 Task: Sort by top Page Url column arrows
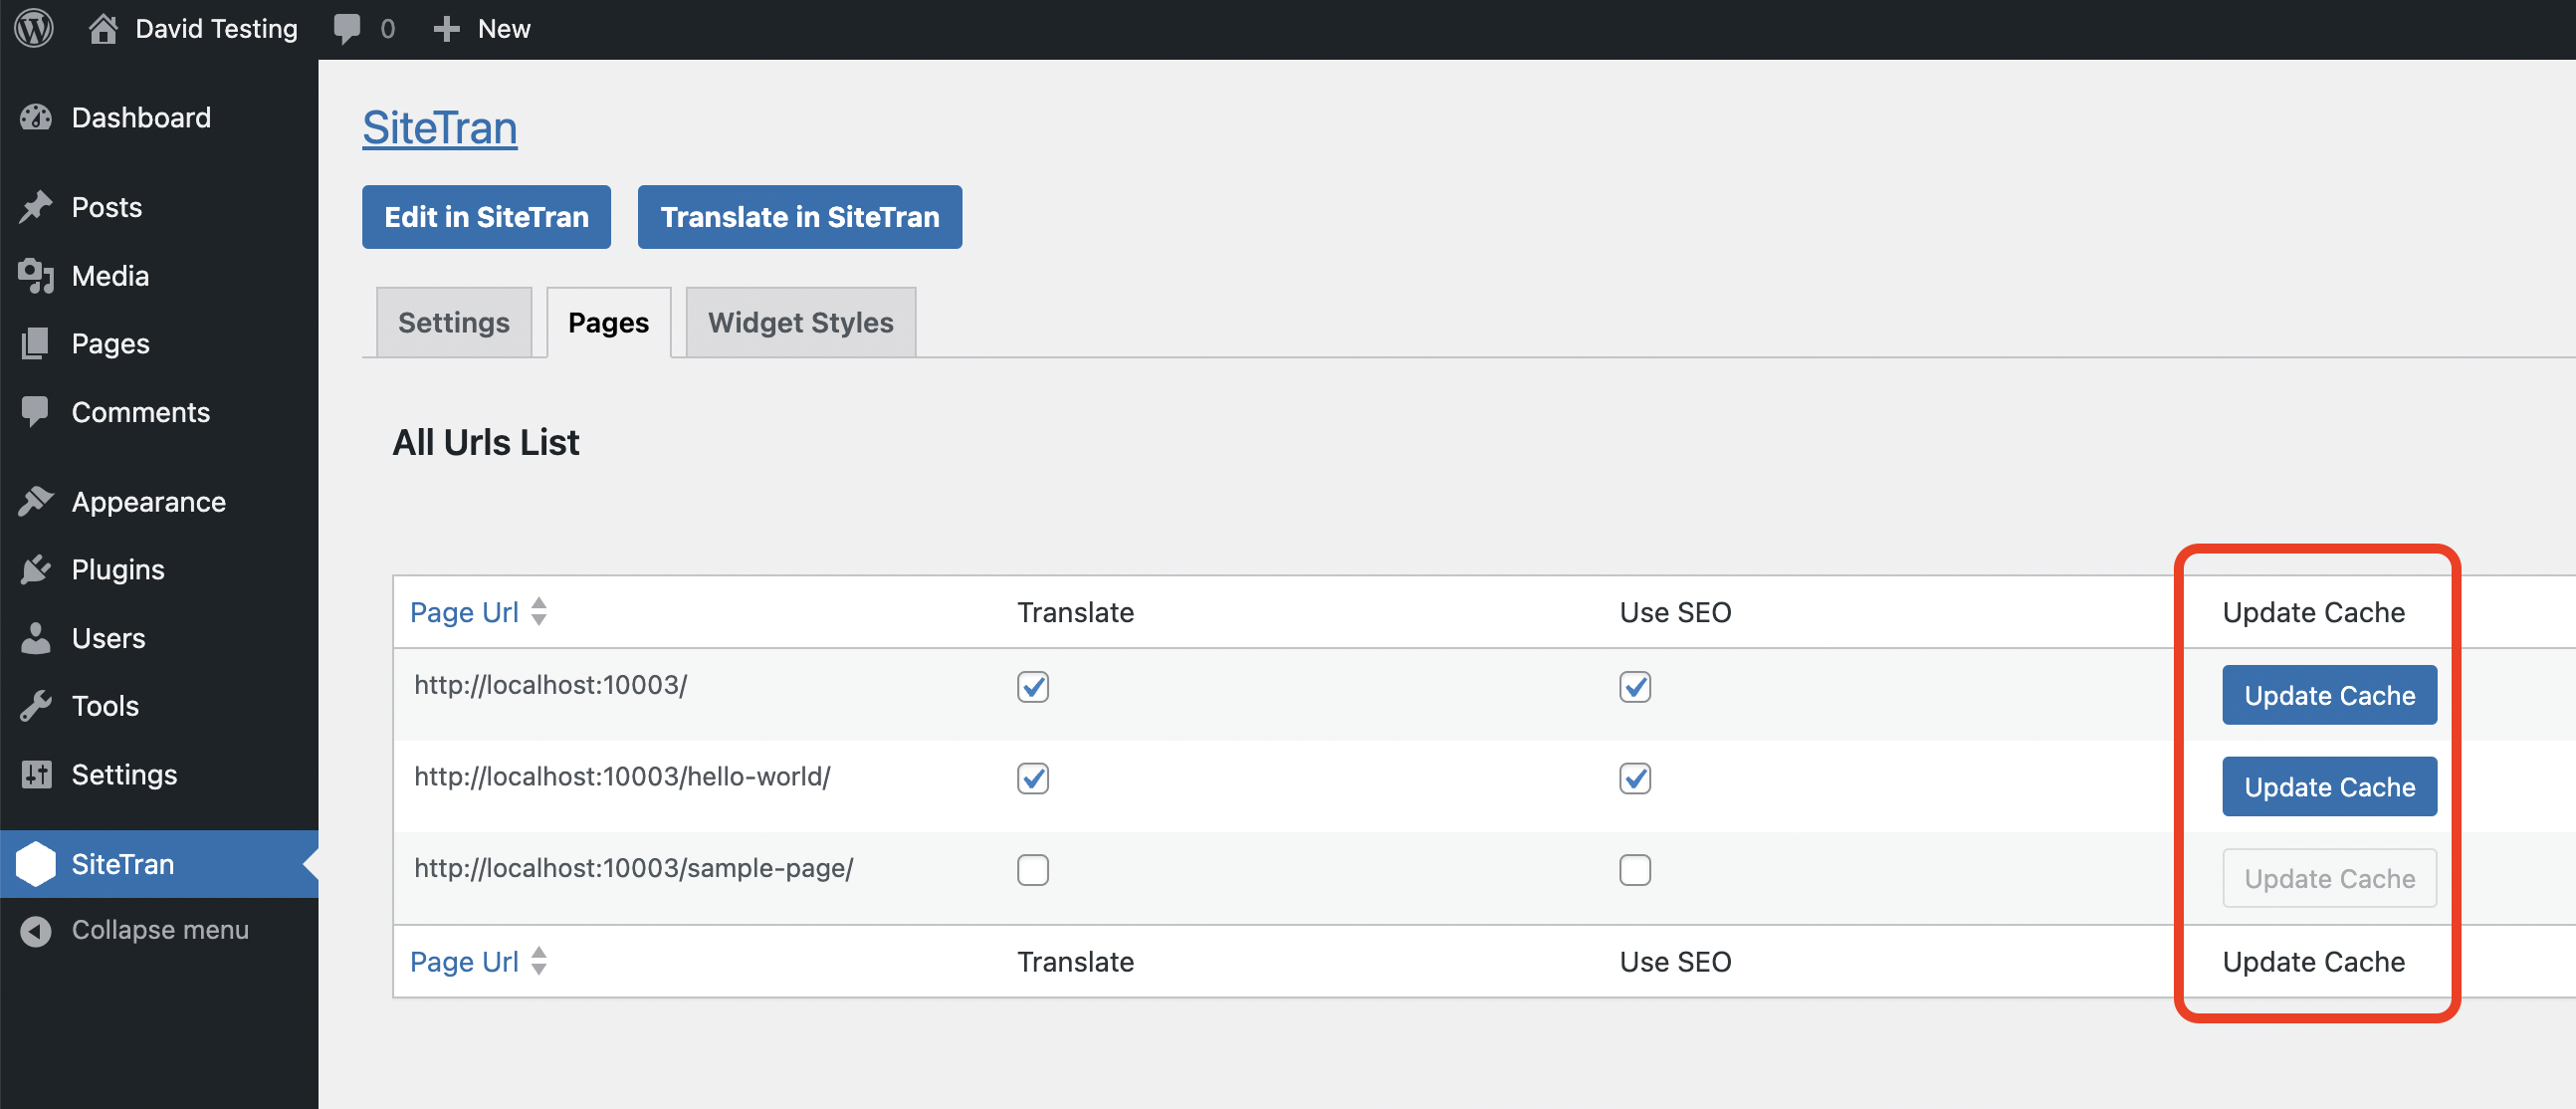coord(539,612)
